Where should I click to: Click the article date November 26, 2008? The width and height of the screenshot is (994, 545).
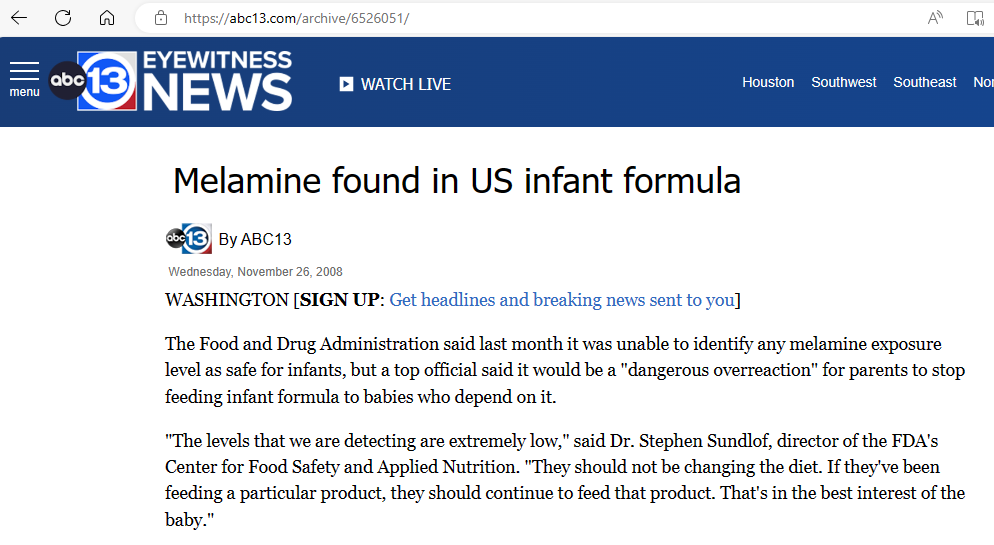click(255, 272)
